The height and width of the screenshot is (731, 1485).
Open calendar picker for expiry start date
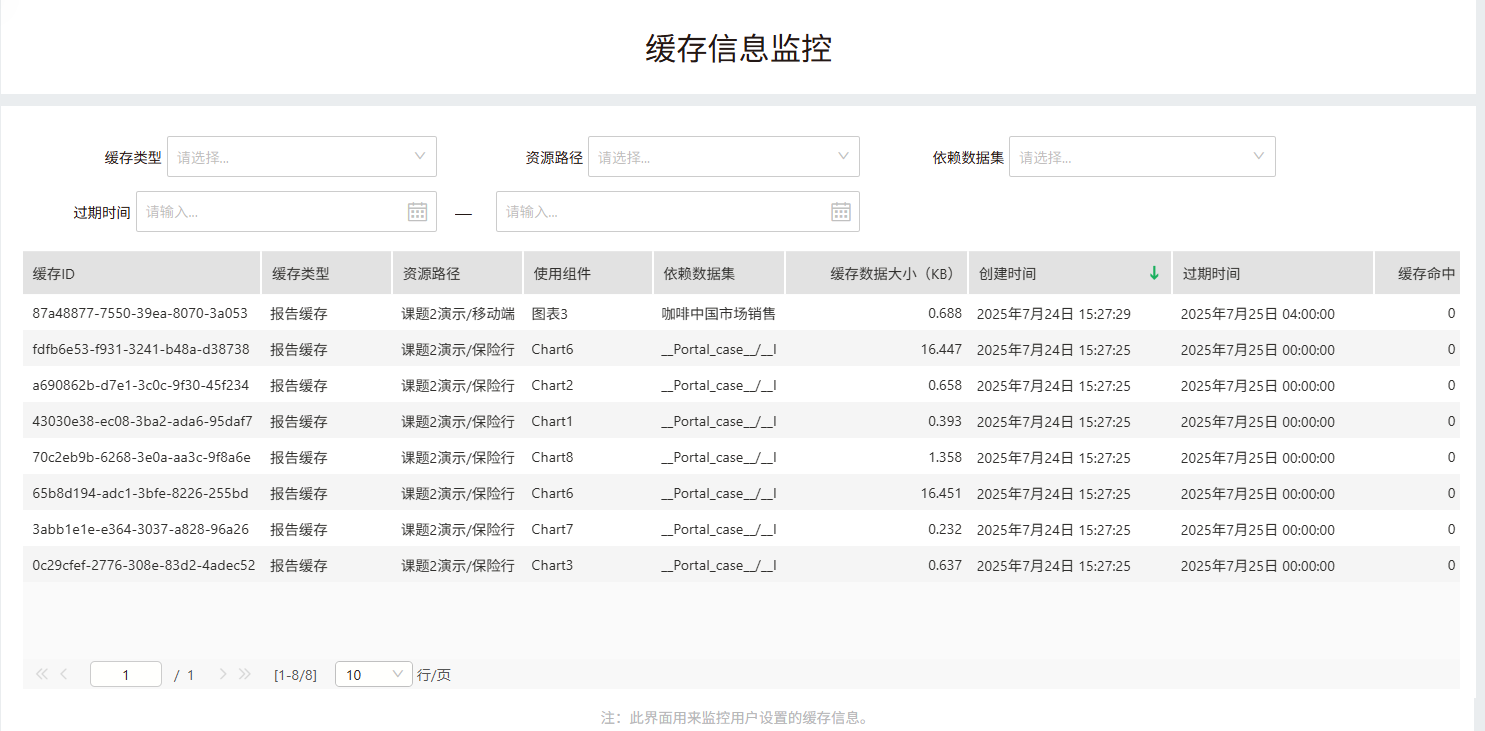point(417,212)
